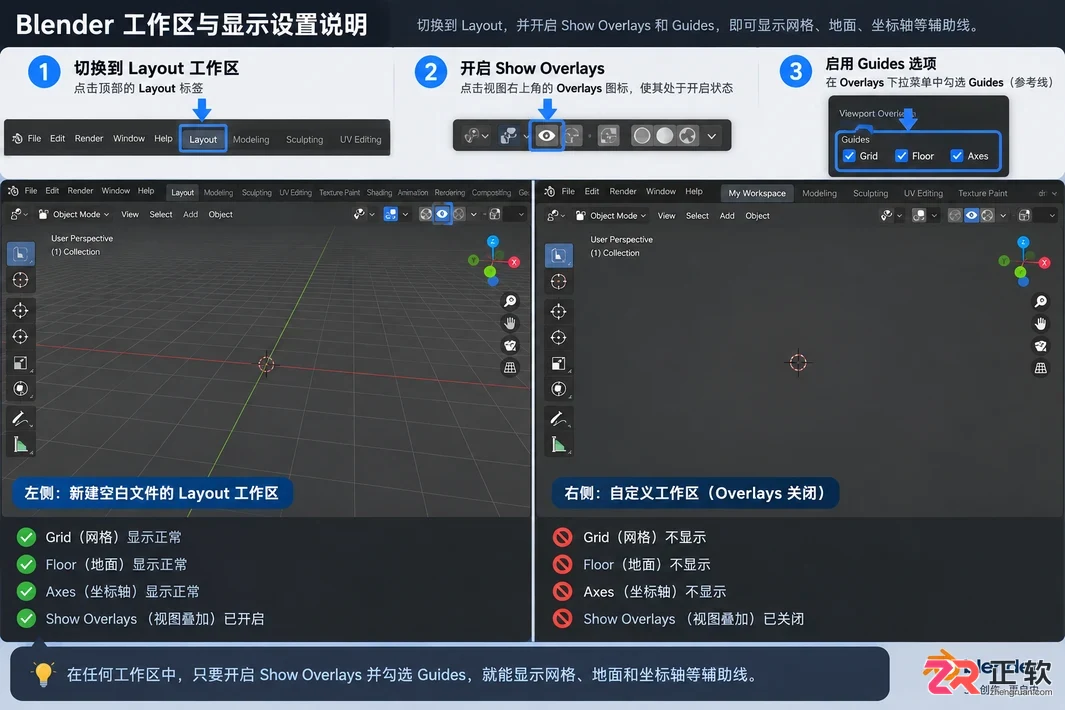The width and height of the screenshot is (1065, 710).
Task: Click '(1) Collection' text in right viewport
Action: click(x=615, y=253)
